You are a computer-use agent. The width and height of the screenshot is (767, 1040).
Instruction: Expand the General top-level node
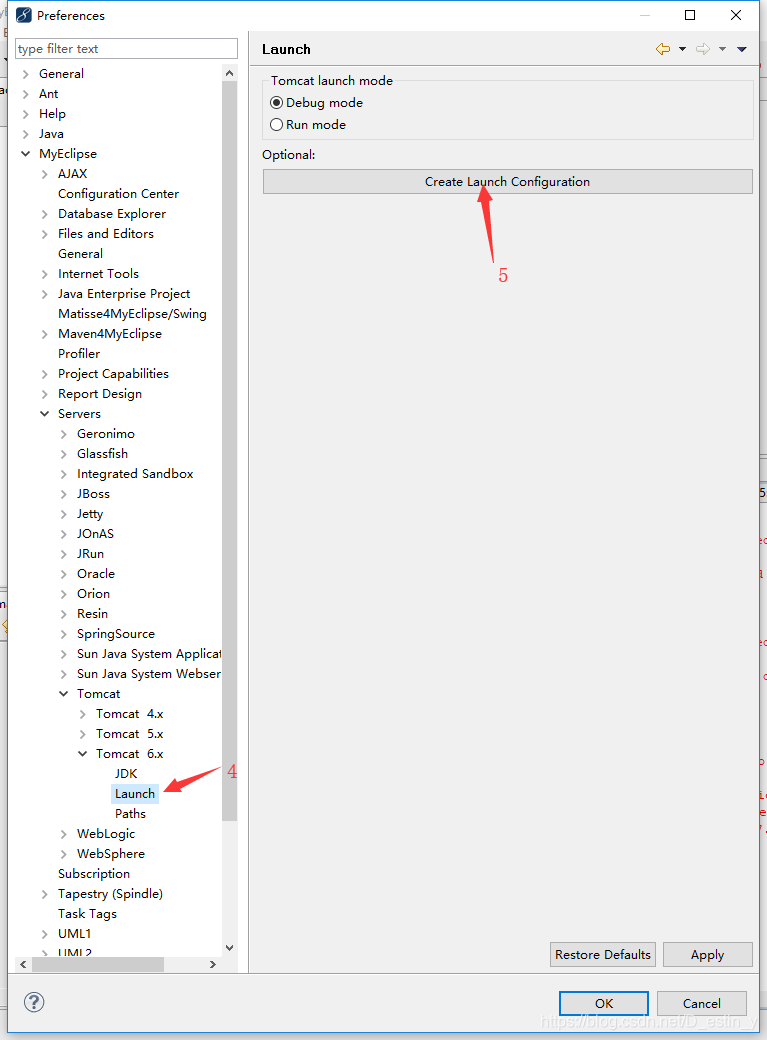pyautogui.click(x=26, y=74)
